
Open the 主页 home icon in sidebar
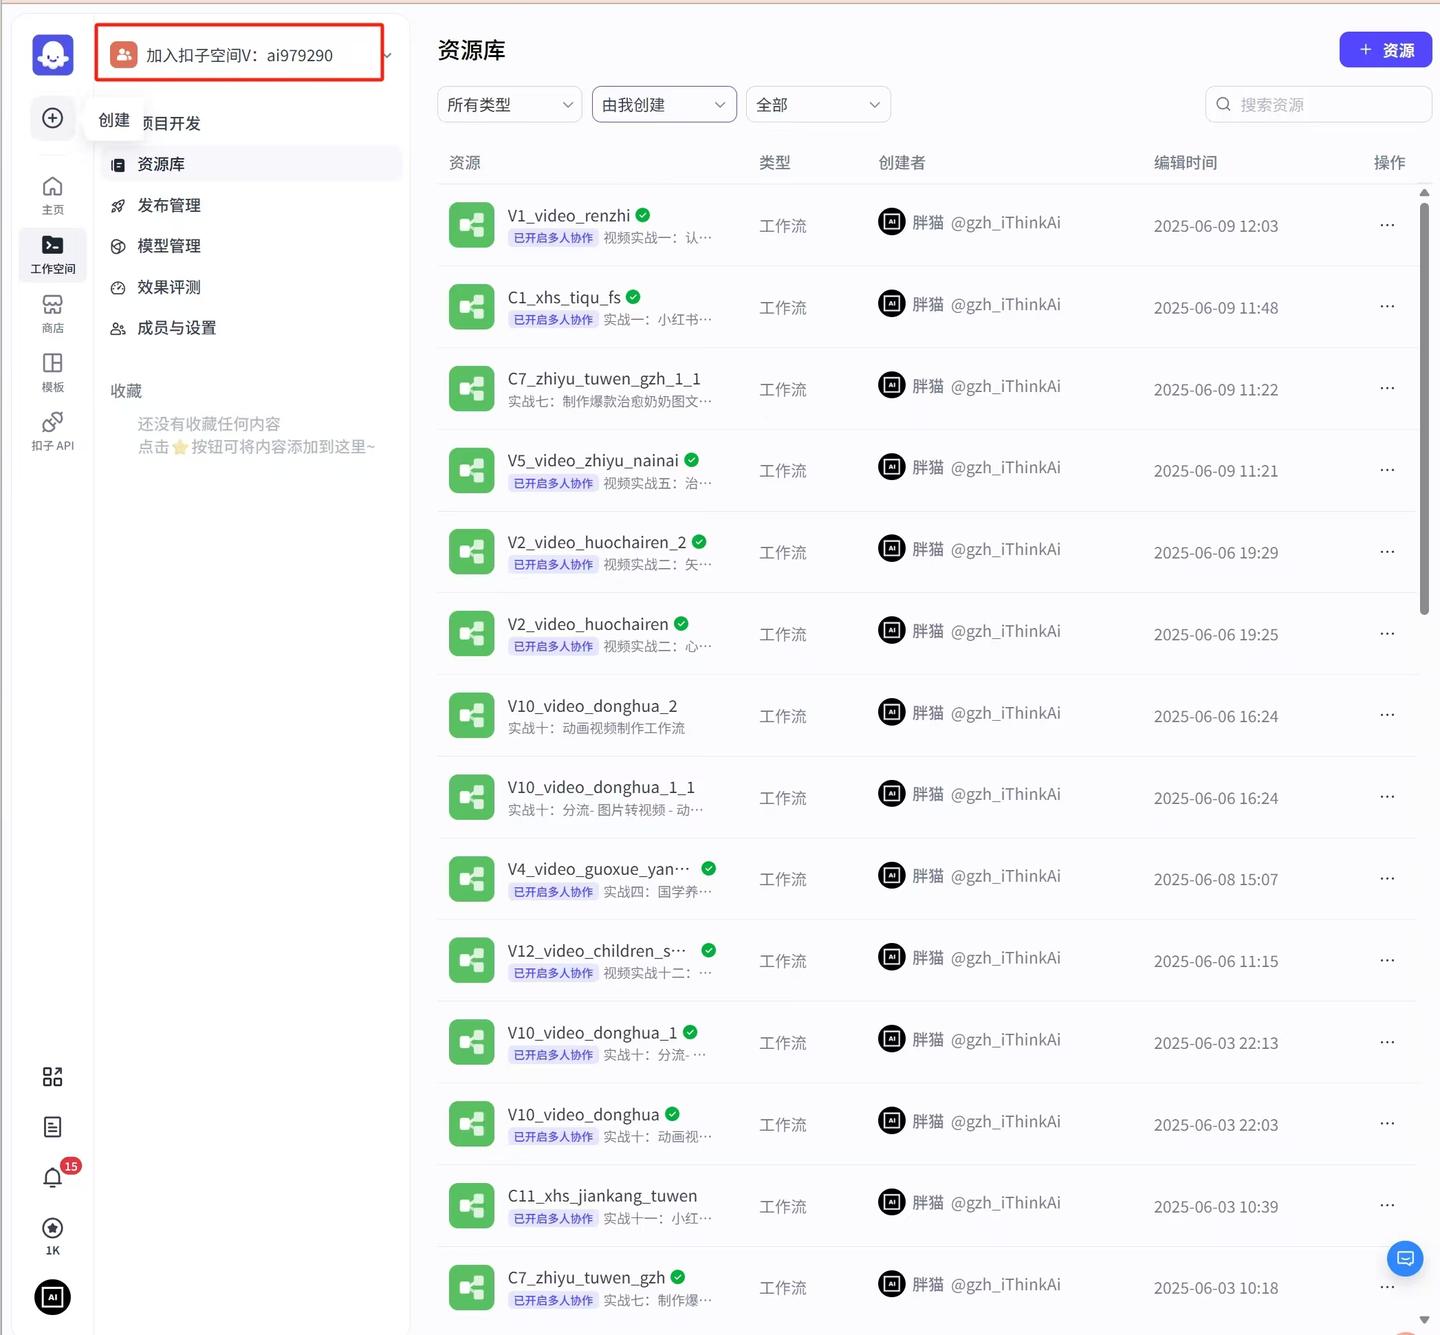[x=52, y=193]
